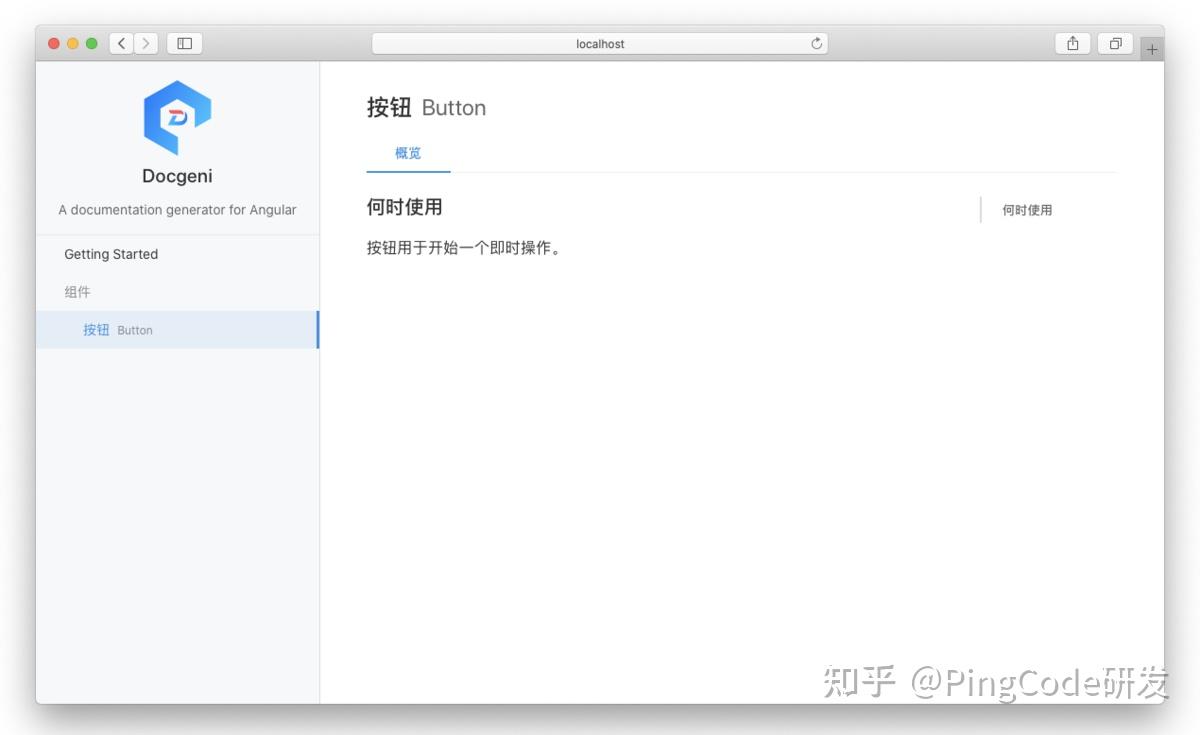Toggle the Safari sidebar icon
This screenshot has width=1200, height=735.
coord(184,43)
